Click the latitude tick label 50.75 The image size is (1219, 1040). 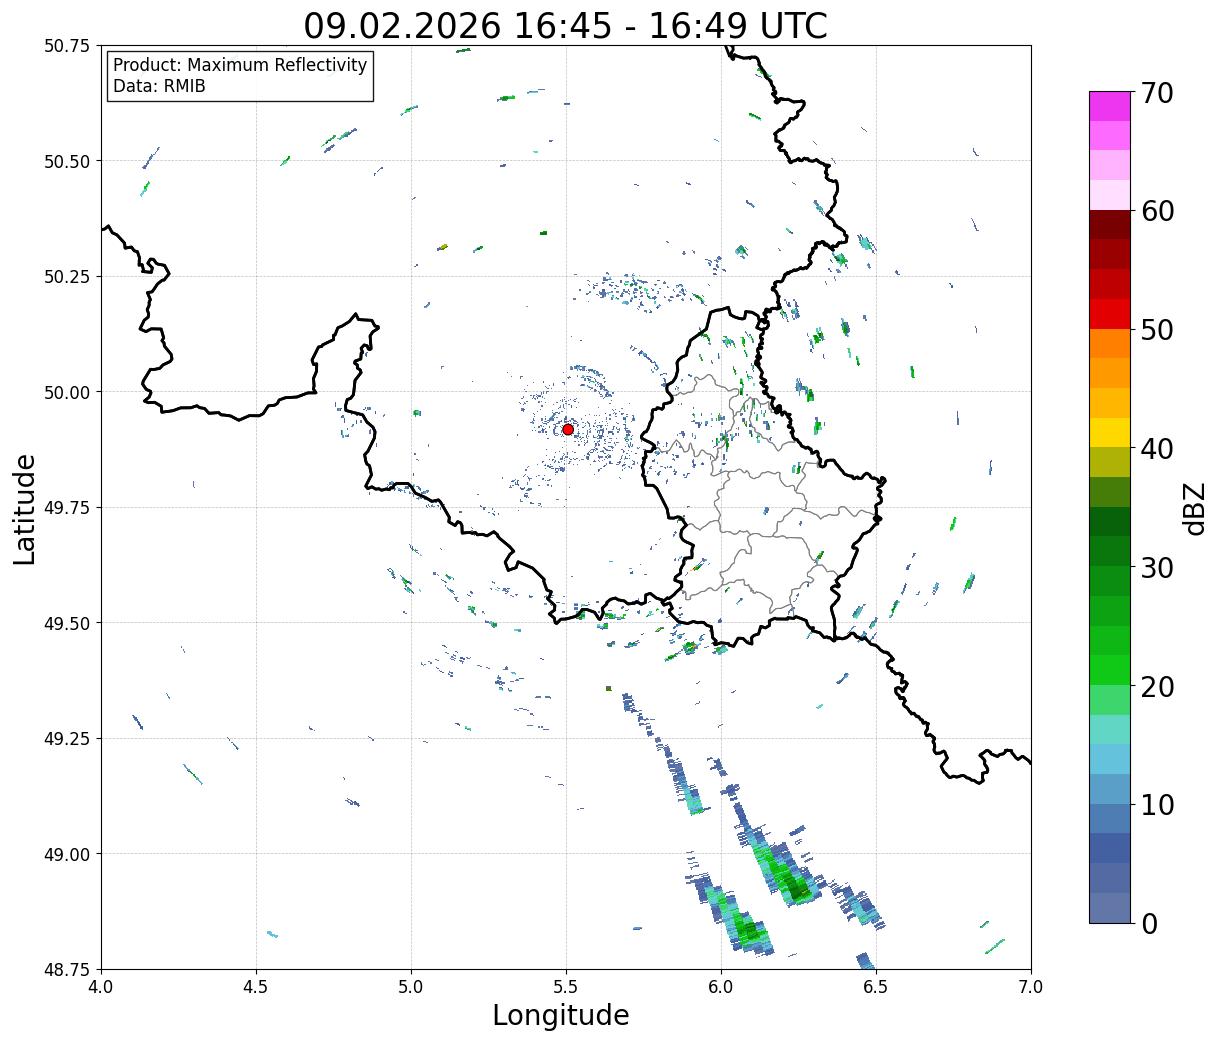(x=67, y=46)
